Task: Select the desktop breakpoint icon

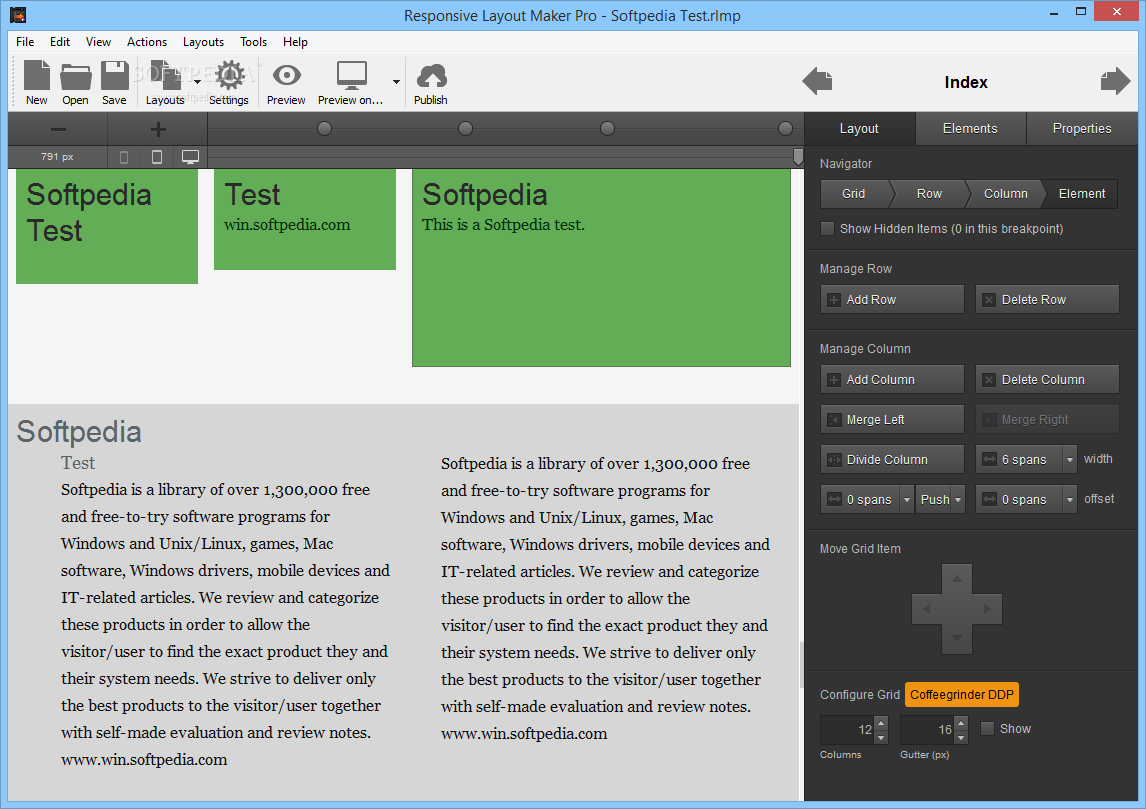Action: click(x=190, y=157)
